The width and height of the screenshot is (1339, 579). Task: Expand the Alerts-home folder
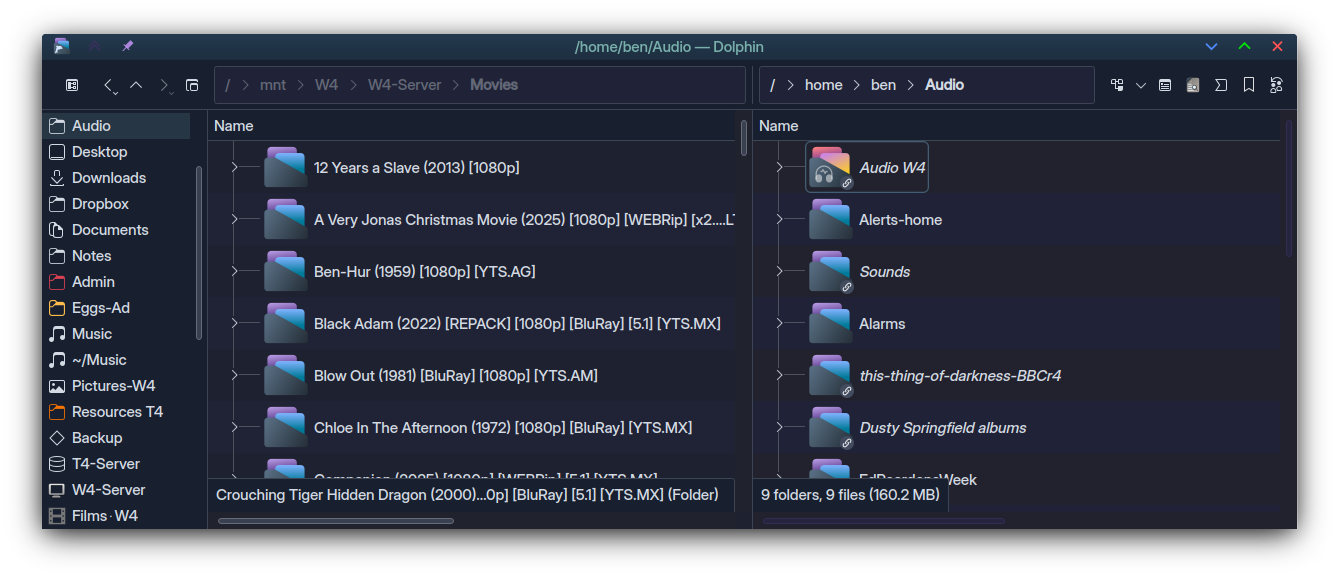click(x=779, y=220)
